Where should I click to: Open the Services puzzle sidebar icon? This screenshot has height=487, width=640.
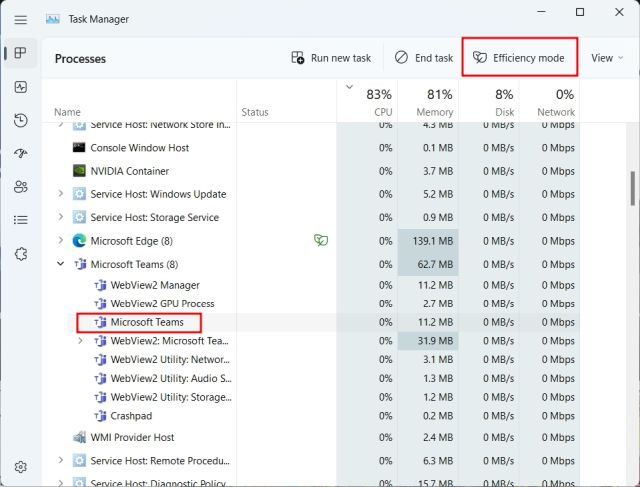(20, 254)
